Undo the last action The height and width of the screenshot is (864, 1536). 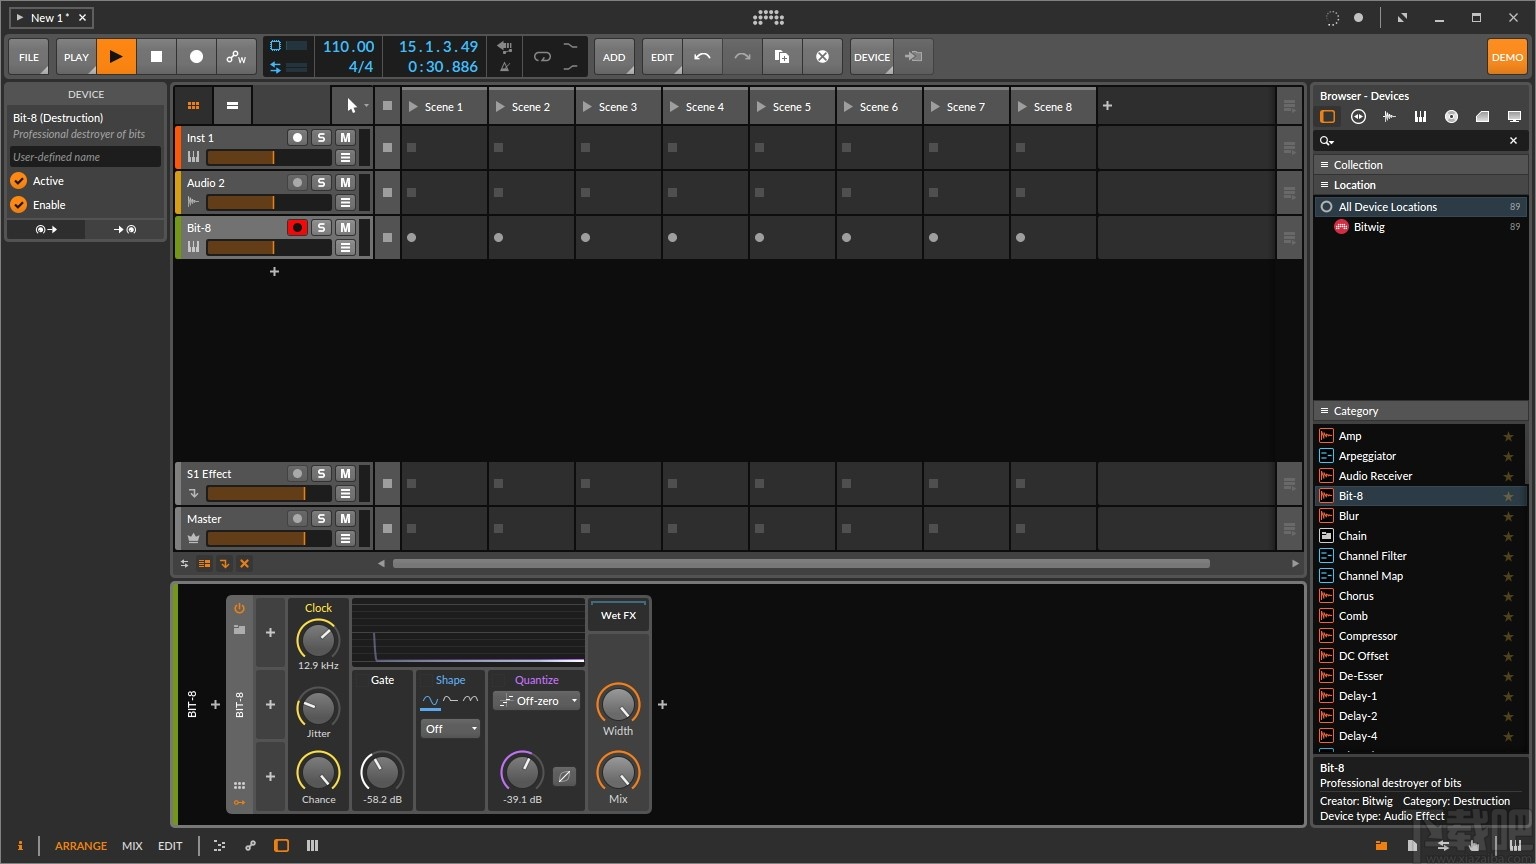(702, 57)
